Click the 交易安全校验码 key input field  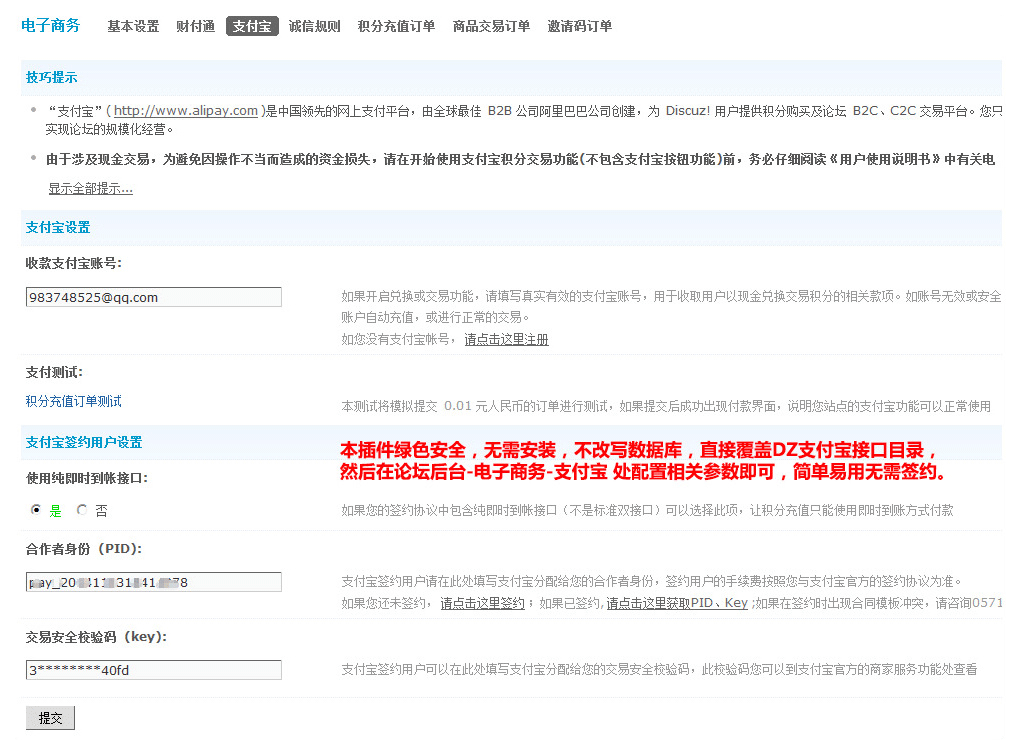[154, 670]
